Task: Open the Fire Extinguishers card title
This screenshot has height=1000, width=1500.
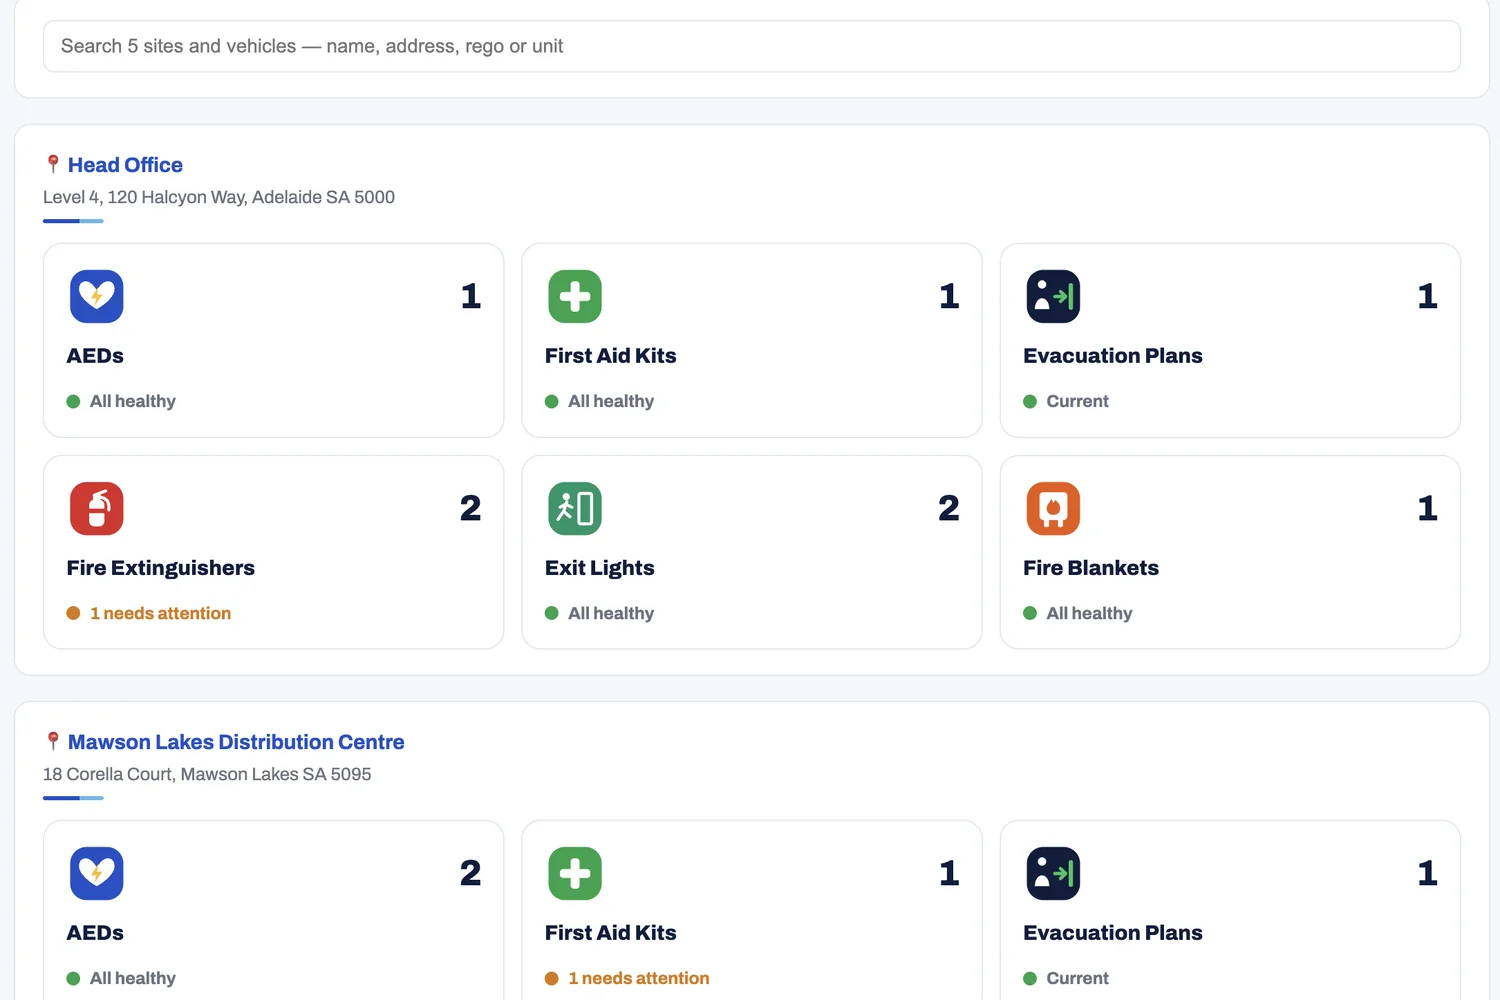Action: coord(160,568)
